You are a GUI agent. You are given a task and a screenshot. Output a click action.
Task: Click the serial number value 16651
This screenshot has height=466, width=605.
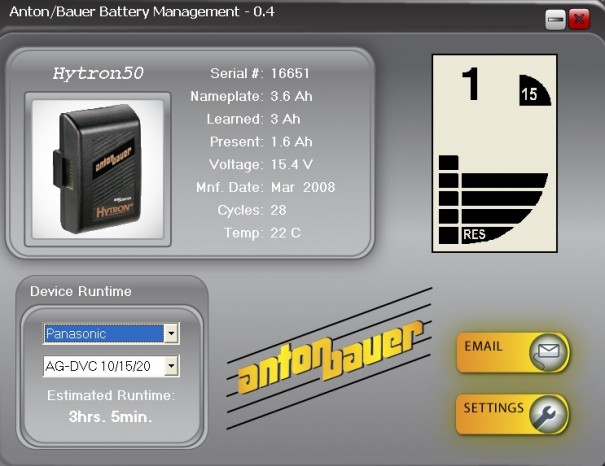(x=290, y=73)
